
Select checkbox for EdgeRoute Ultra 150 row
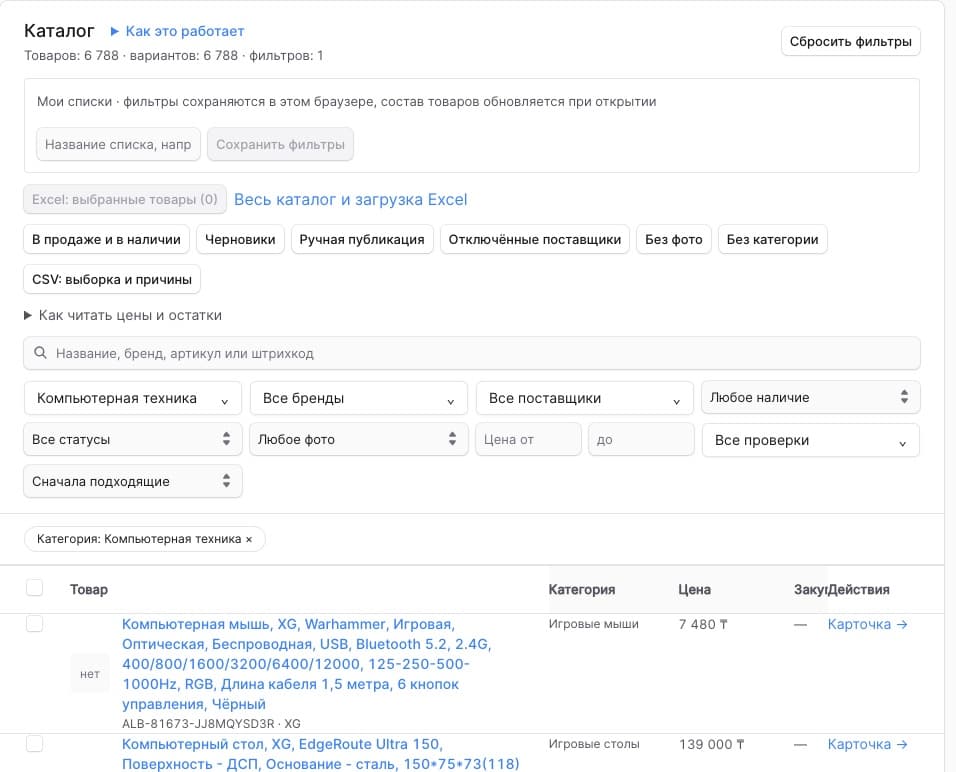35,744
